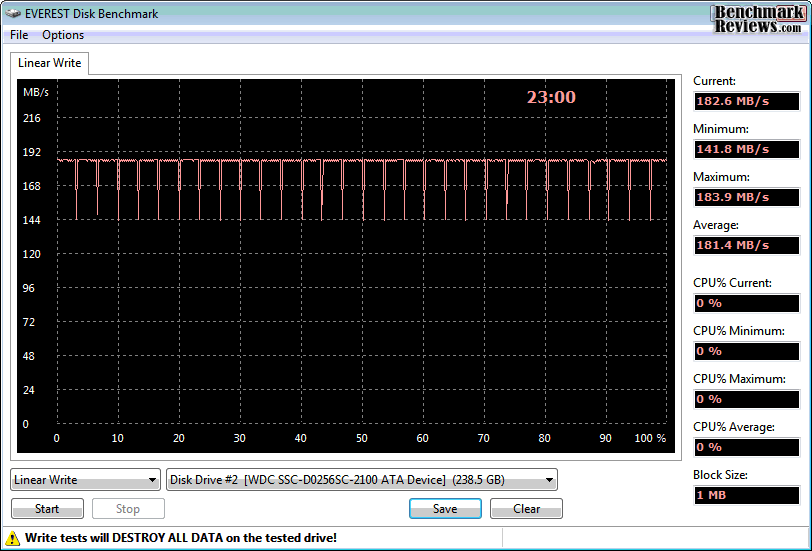812x551 pixels.
Task: Open the File menu
Action: point(19,35)
